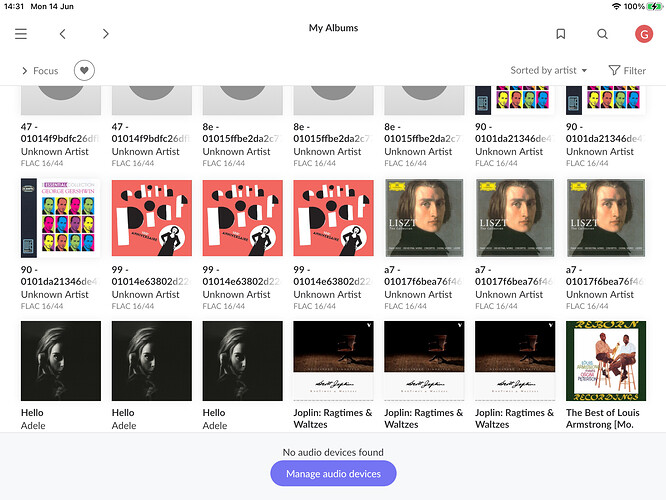
Task: Click Manage audio devices button
Action: pos(333,473)
